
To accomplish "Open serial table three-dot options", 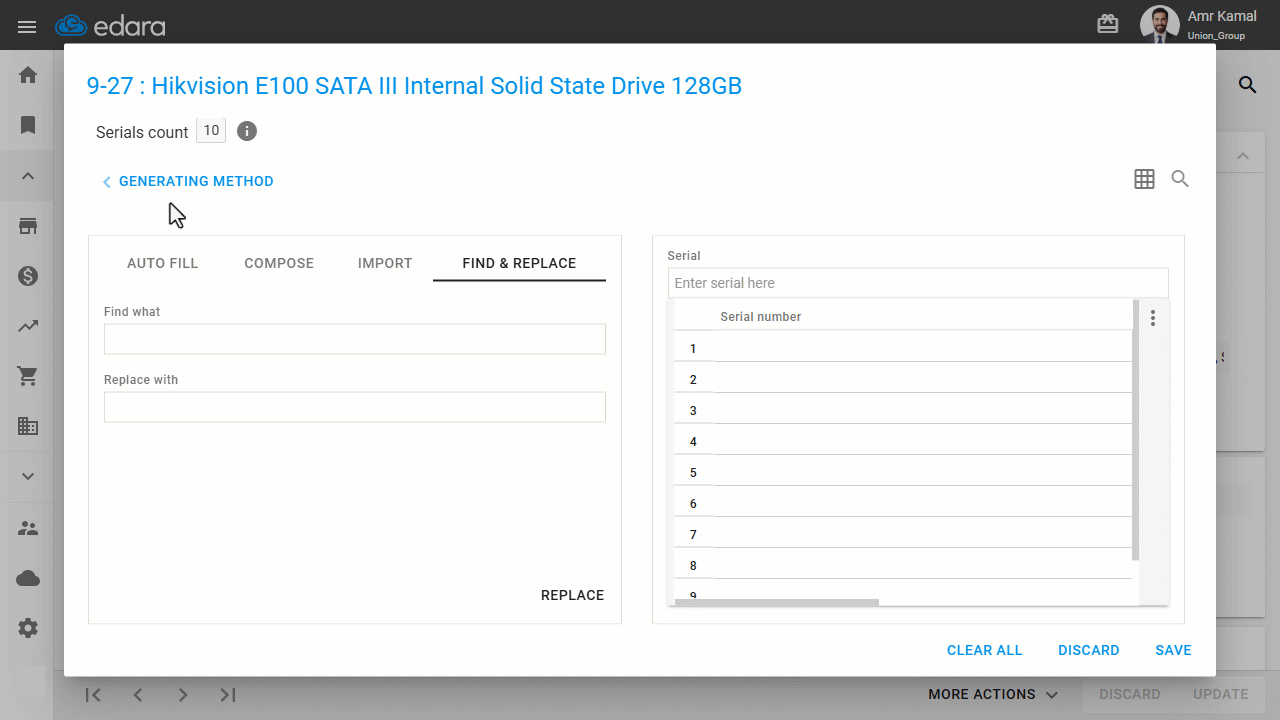I will pos(1153,318).
